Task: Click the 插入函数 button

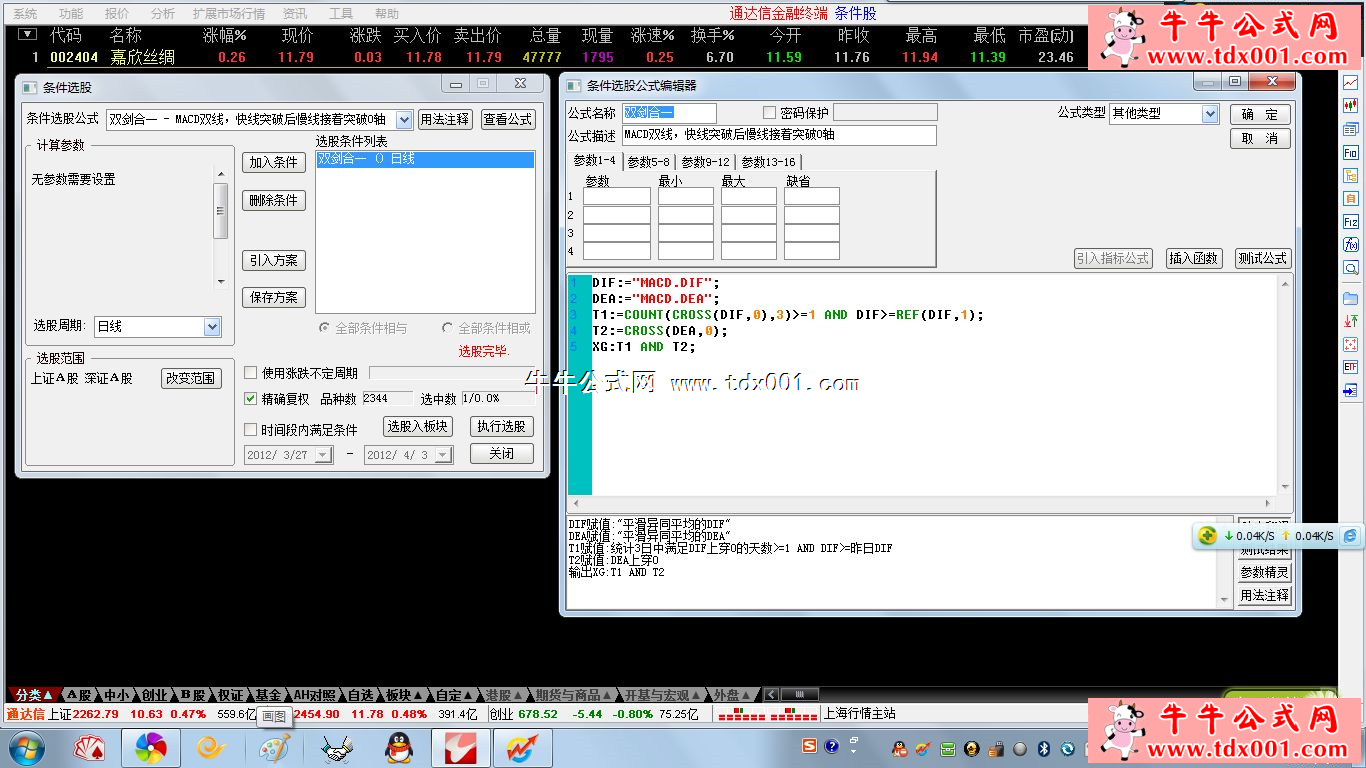Action: pos(1194,258)
